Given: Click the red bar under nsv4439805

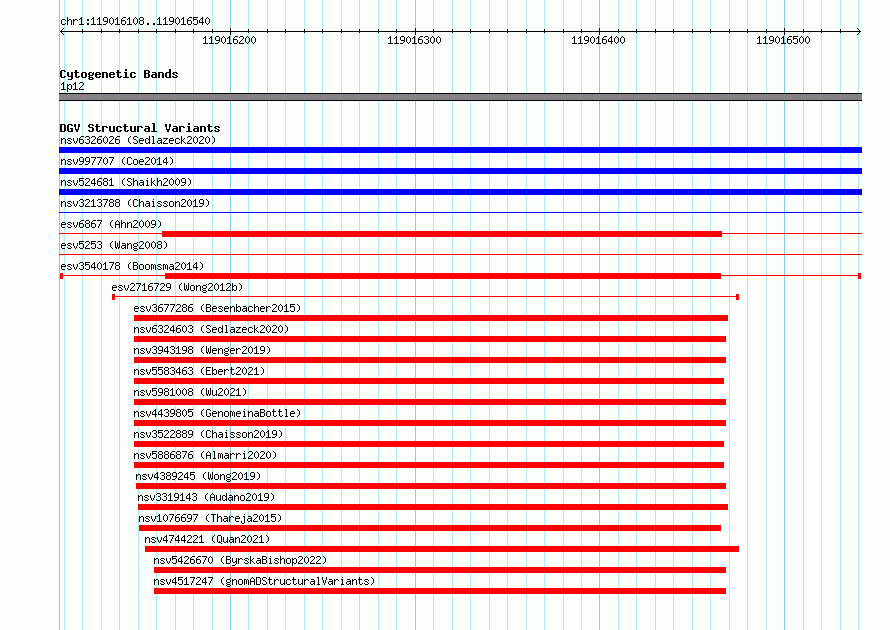Looking at the screenshot, I should (x=430, y=423).
